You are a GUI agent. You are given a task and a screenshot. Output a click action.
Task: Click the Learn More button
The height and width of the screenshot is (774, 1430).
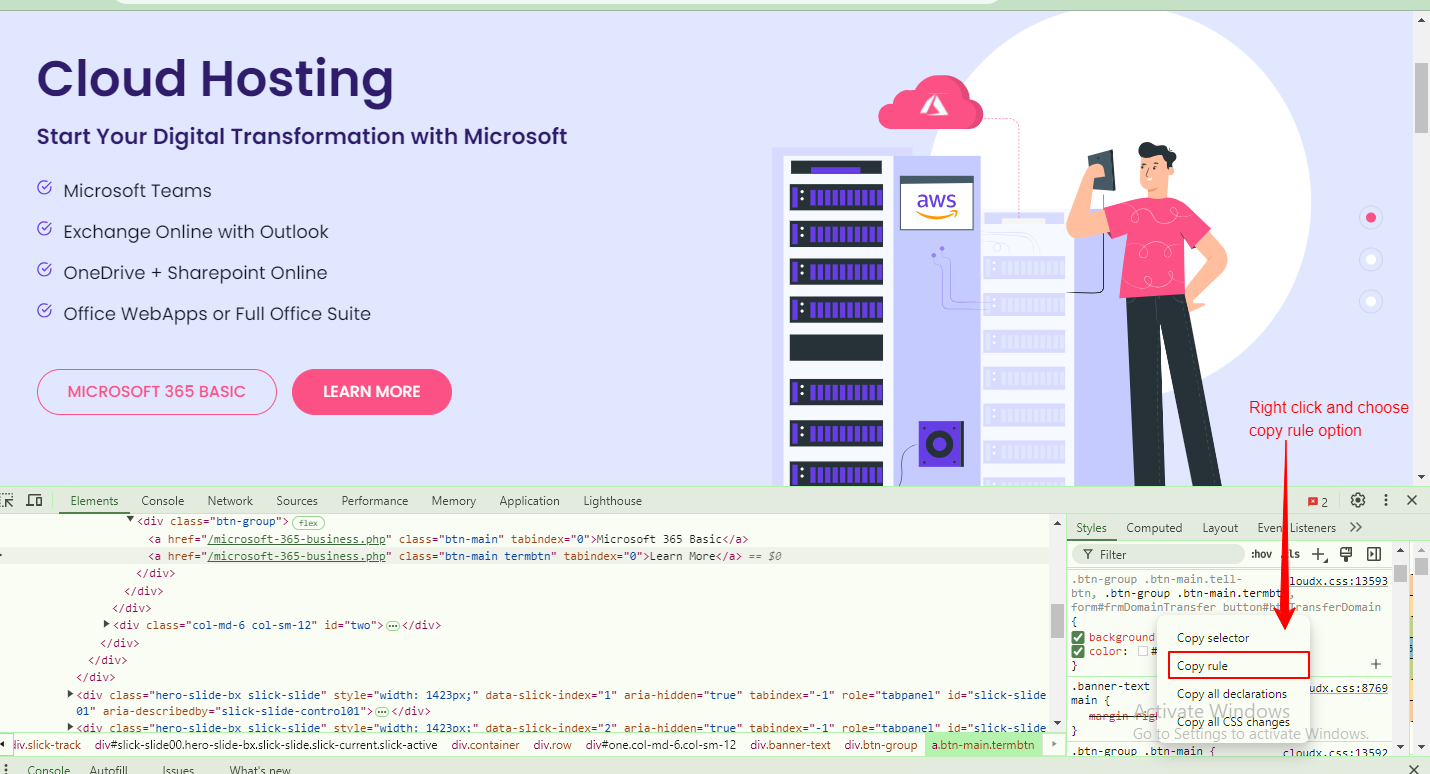(371, 392)
